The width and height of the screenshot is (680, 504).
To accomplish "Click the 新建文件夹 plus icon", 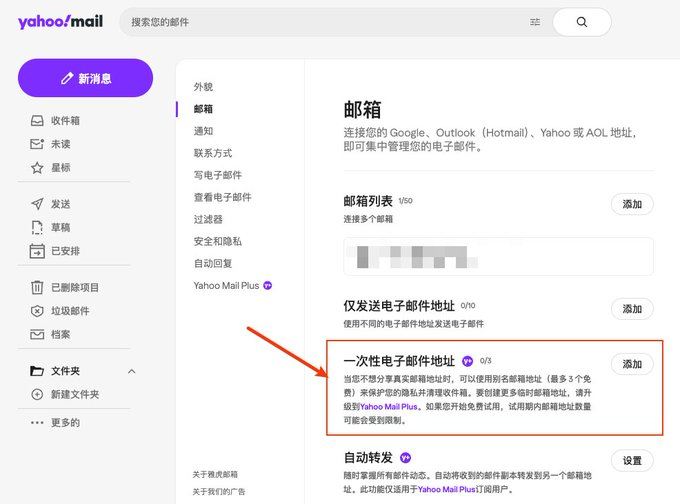I will [37, 394].
